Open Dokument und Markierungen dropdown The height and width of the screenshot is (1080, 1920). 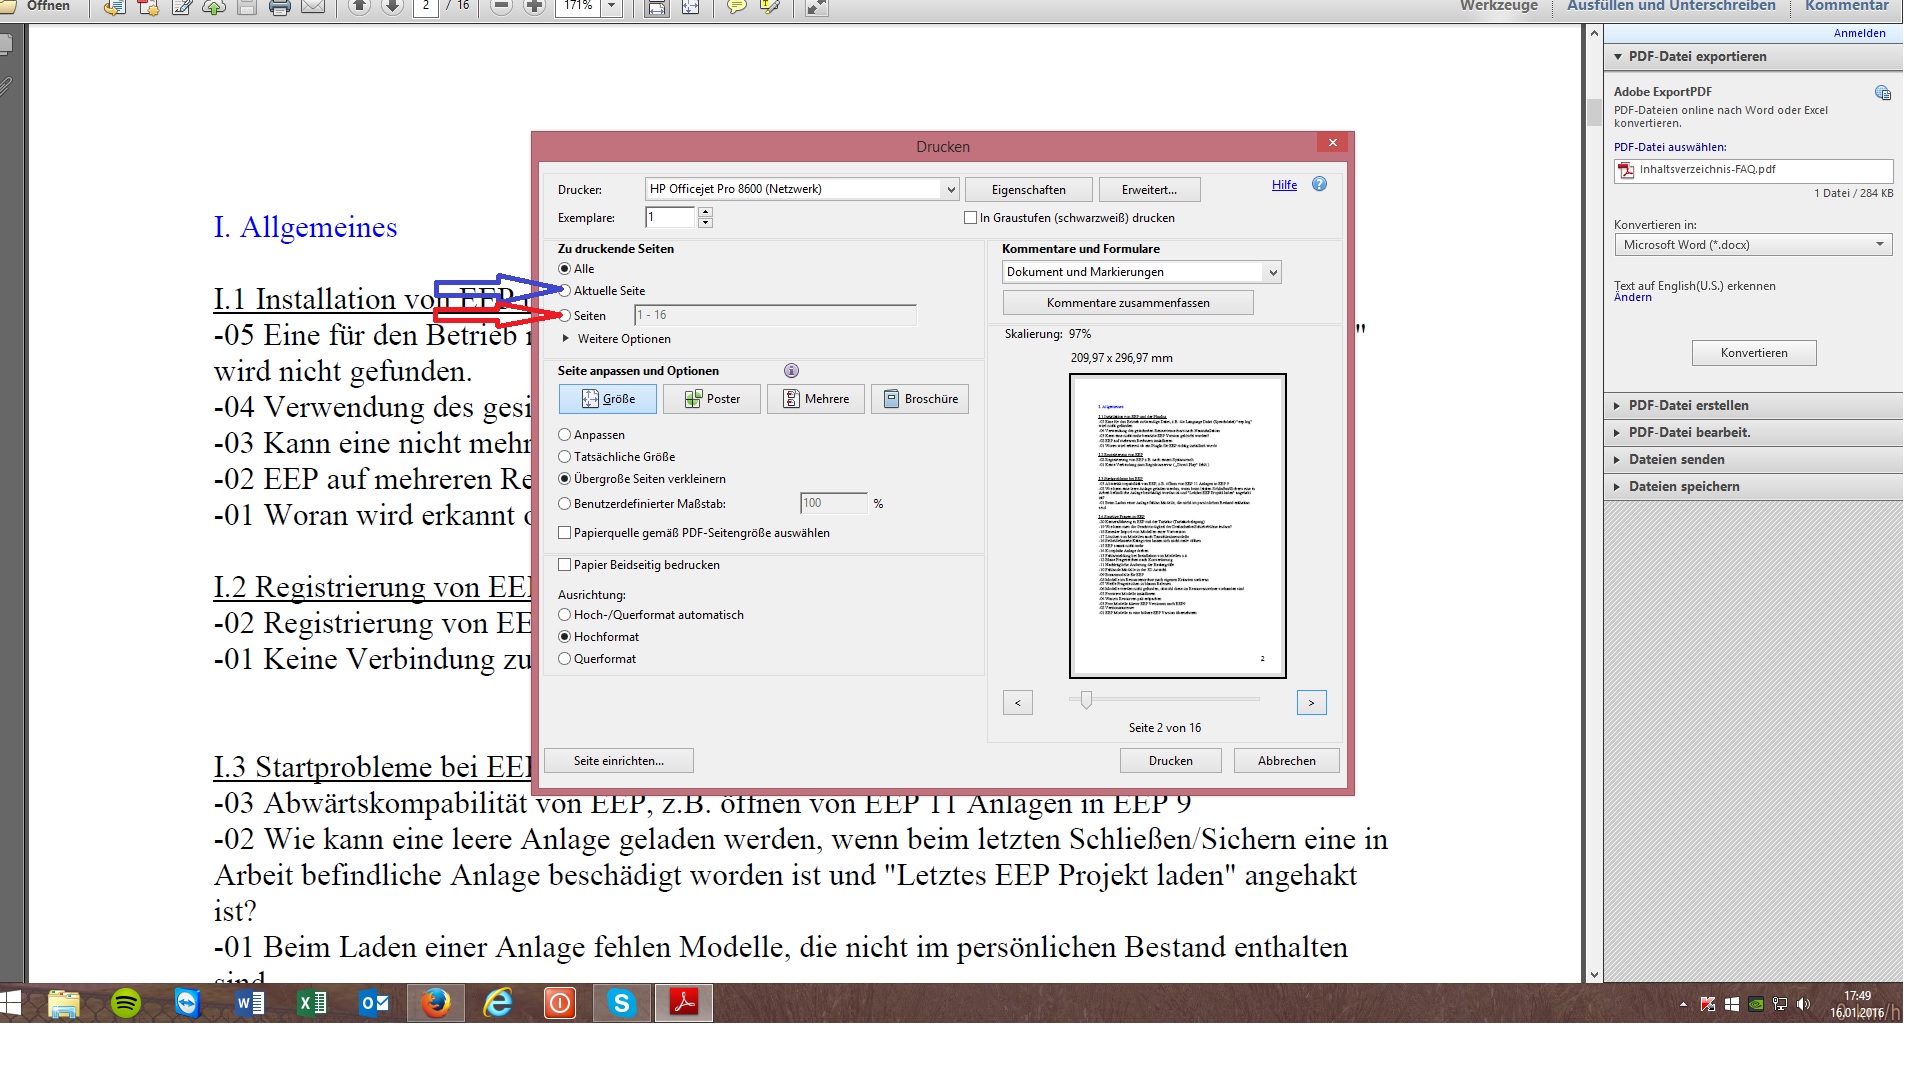click(x=1272, y=272)
